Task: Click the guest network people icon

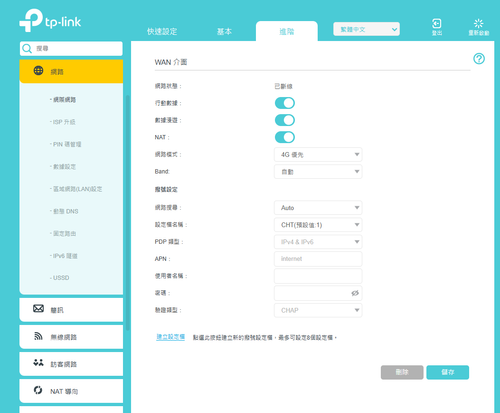Action: click(38, 363)
